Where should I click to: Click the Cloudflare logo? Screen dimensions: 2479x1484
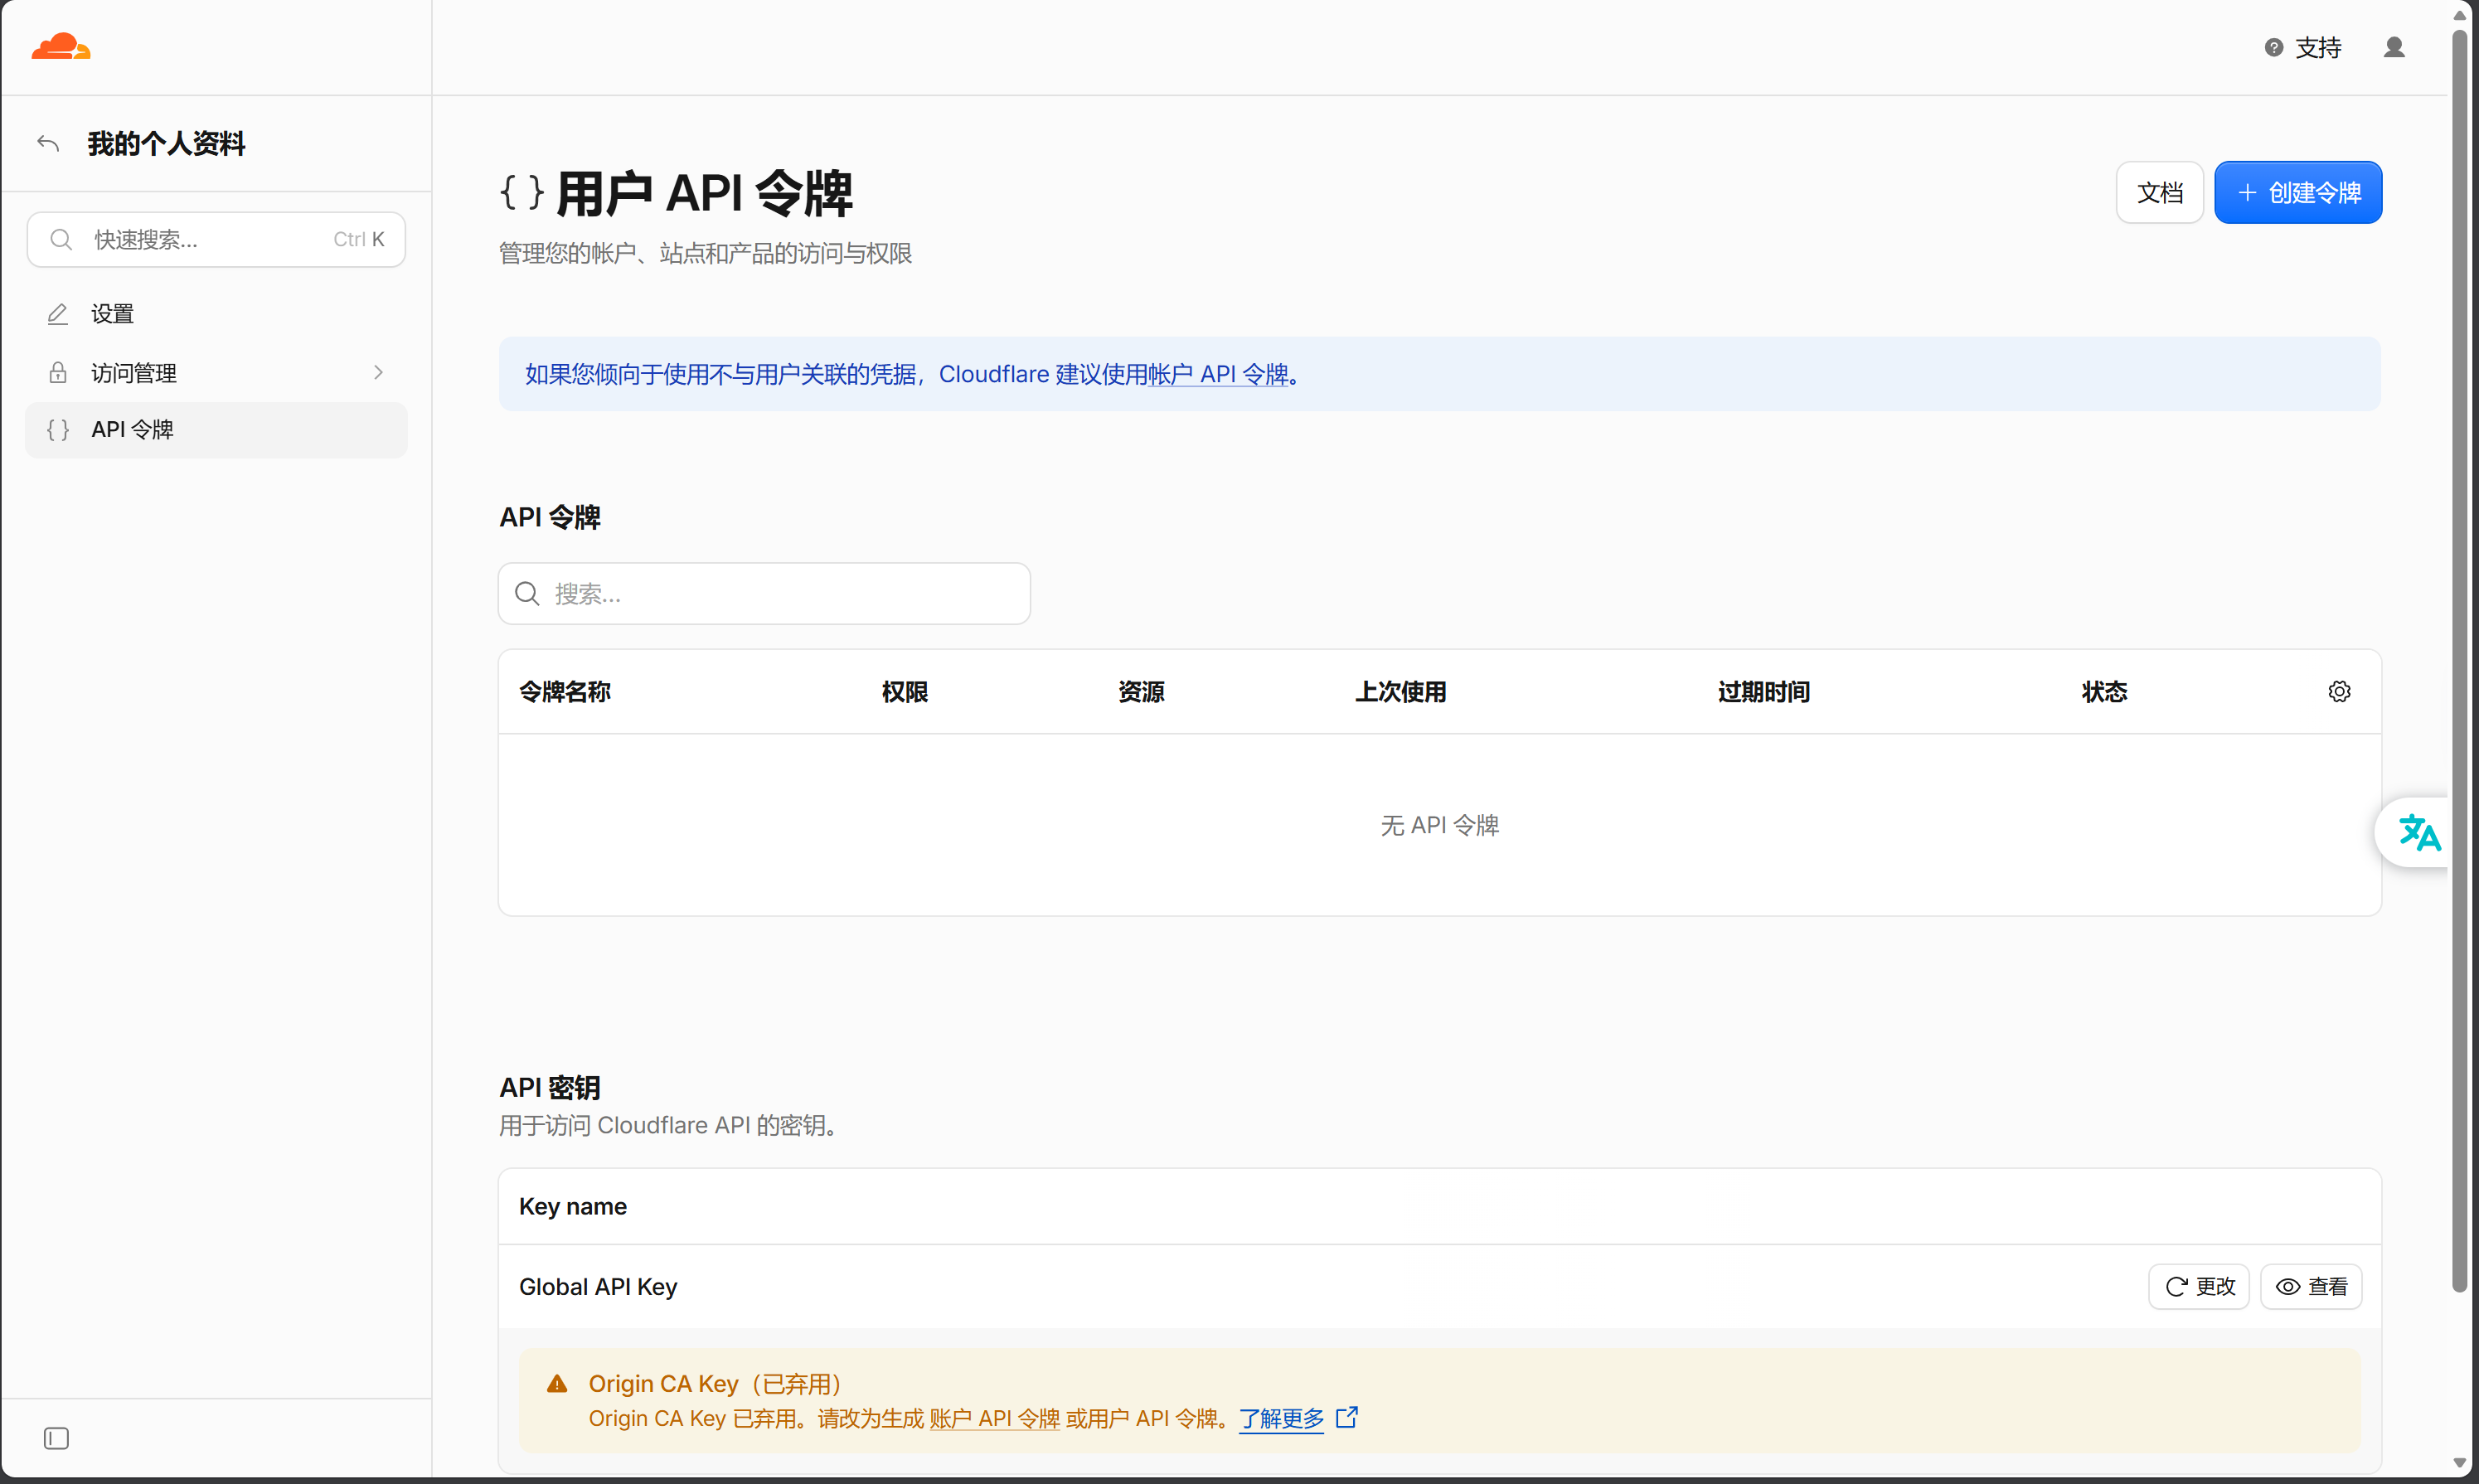(x=61, y=47)
